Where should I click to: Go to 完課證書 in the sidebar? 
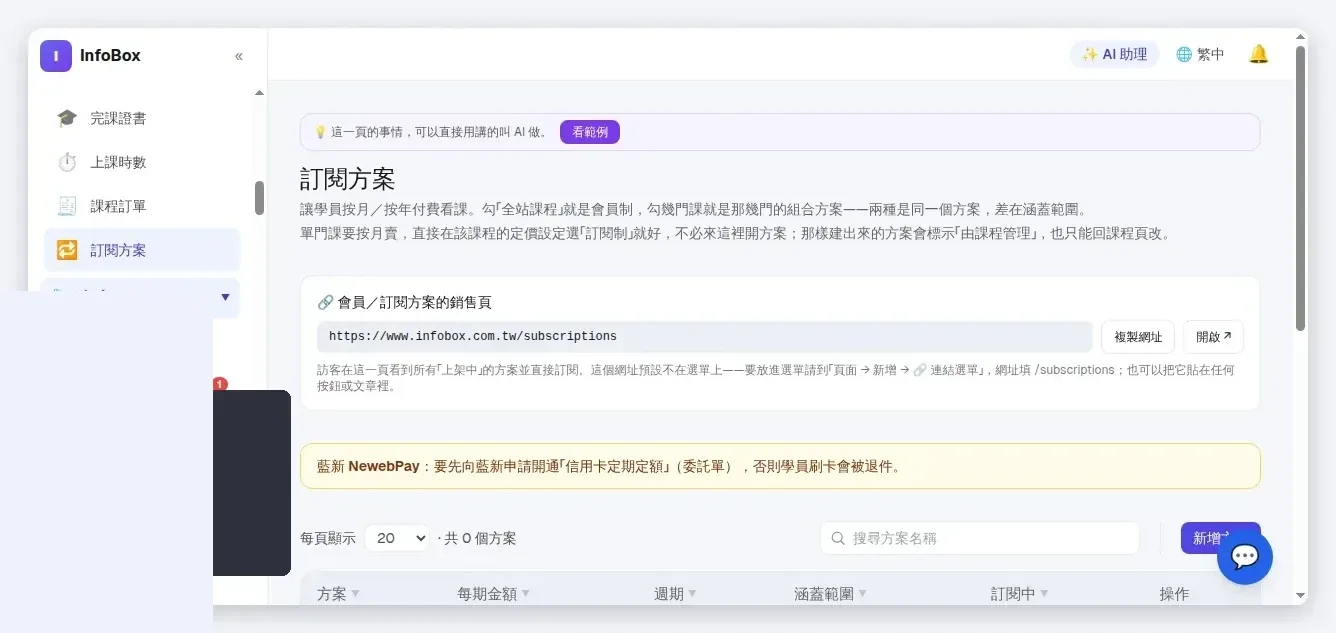[x=142, y=118]
